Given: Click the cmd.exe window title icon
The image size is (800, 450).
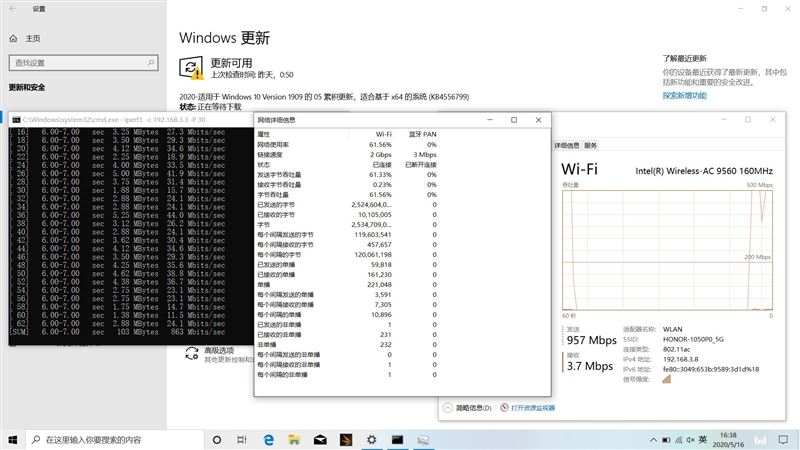Looking at the screenshot, I should (16, 120).
